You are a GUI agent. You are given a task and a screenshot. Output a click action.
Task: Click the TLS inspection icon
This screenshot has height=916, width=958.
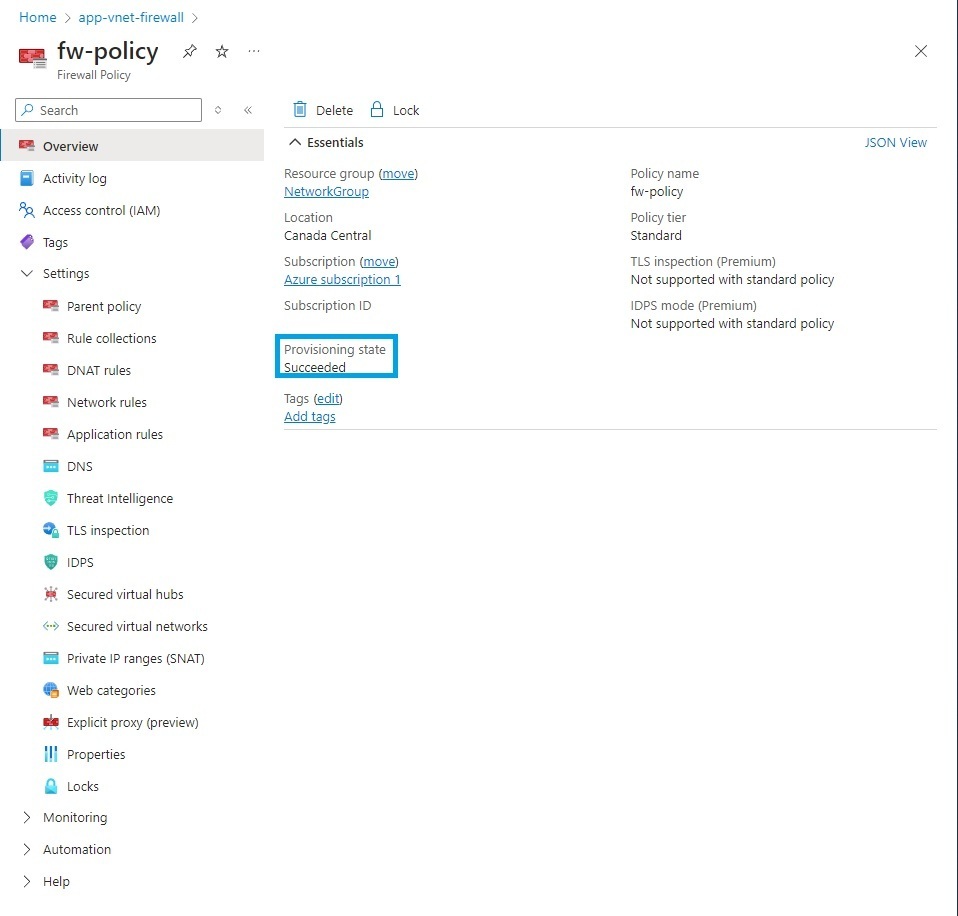[x=51, y=530]
